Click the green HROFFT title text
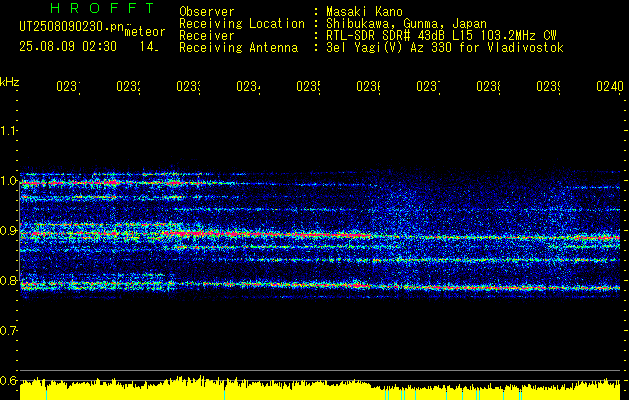Viewport: 629px width, 400px height. pyautogui.click(x=102, y=8)
